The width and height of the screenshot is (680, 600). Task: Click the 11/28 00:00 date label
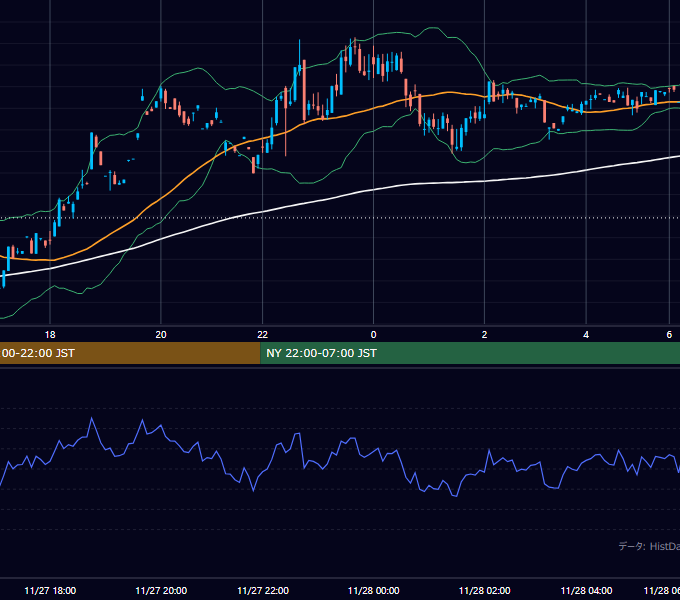[x=374, y=590]
